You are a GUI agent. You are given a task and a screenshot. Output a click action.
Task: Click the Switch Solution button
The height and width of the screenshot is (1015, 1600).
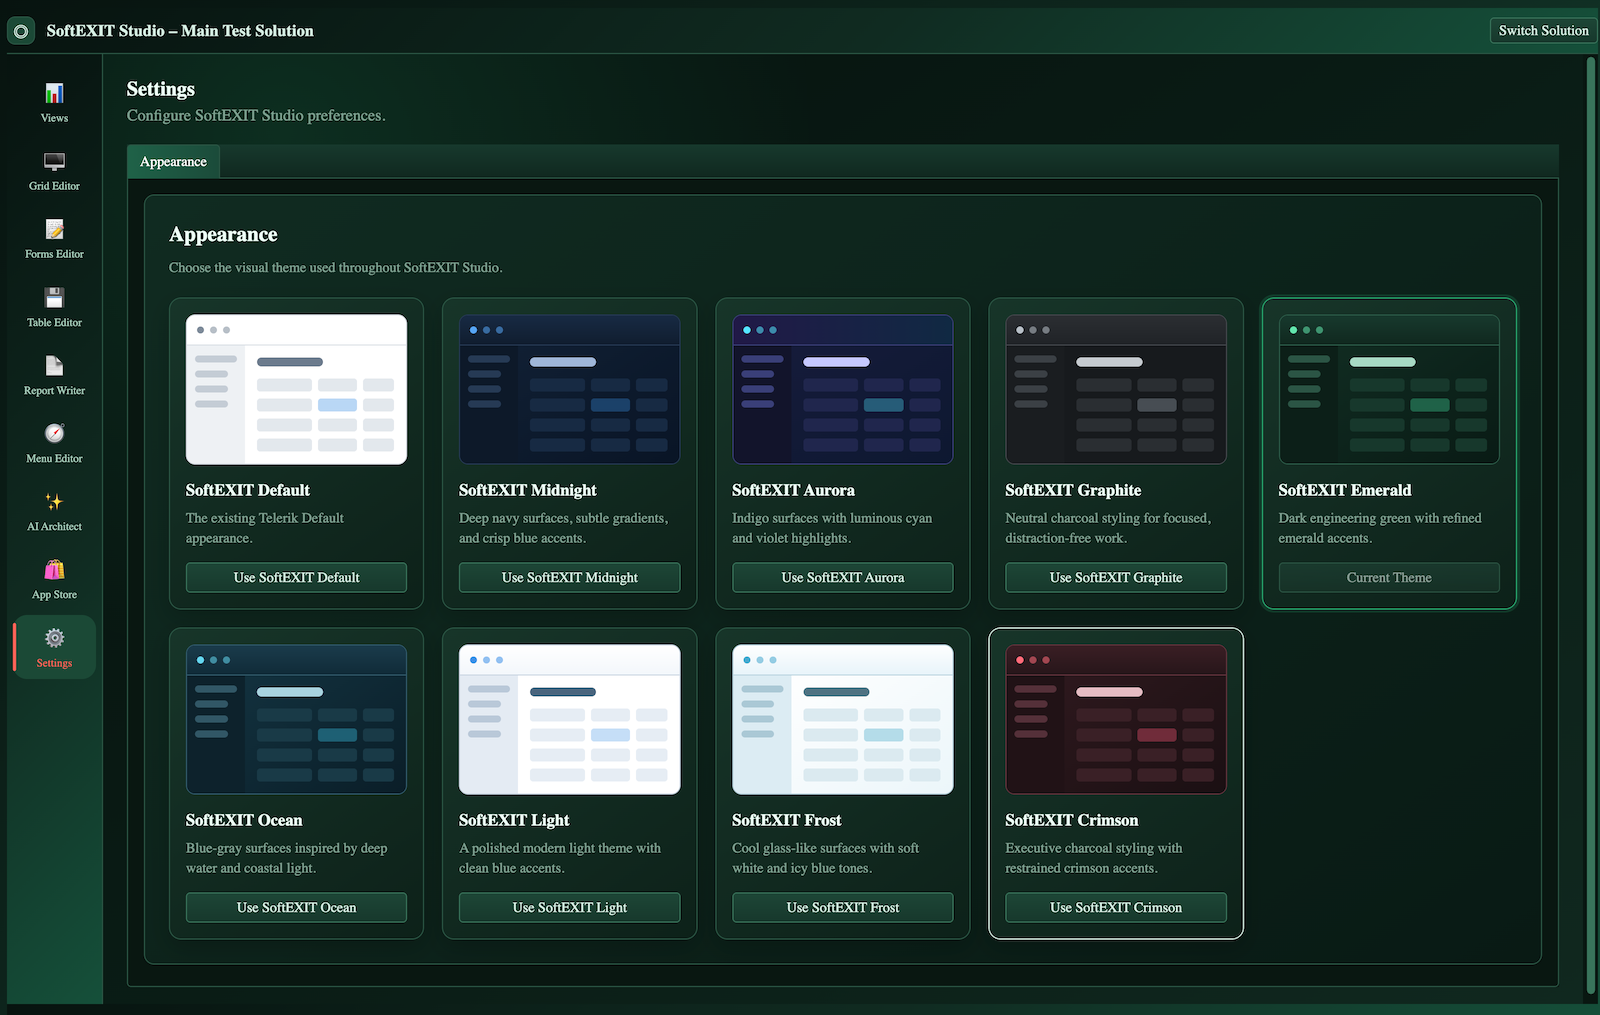pyautogui.click(x=1543, y=31)
